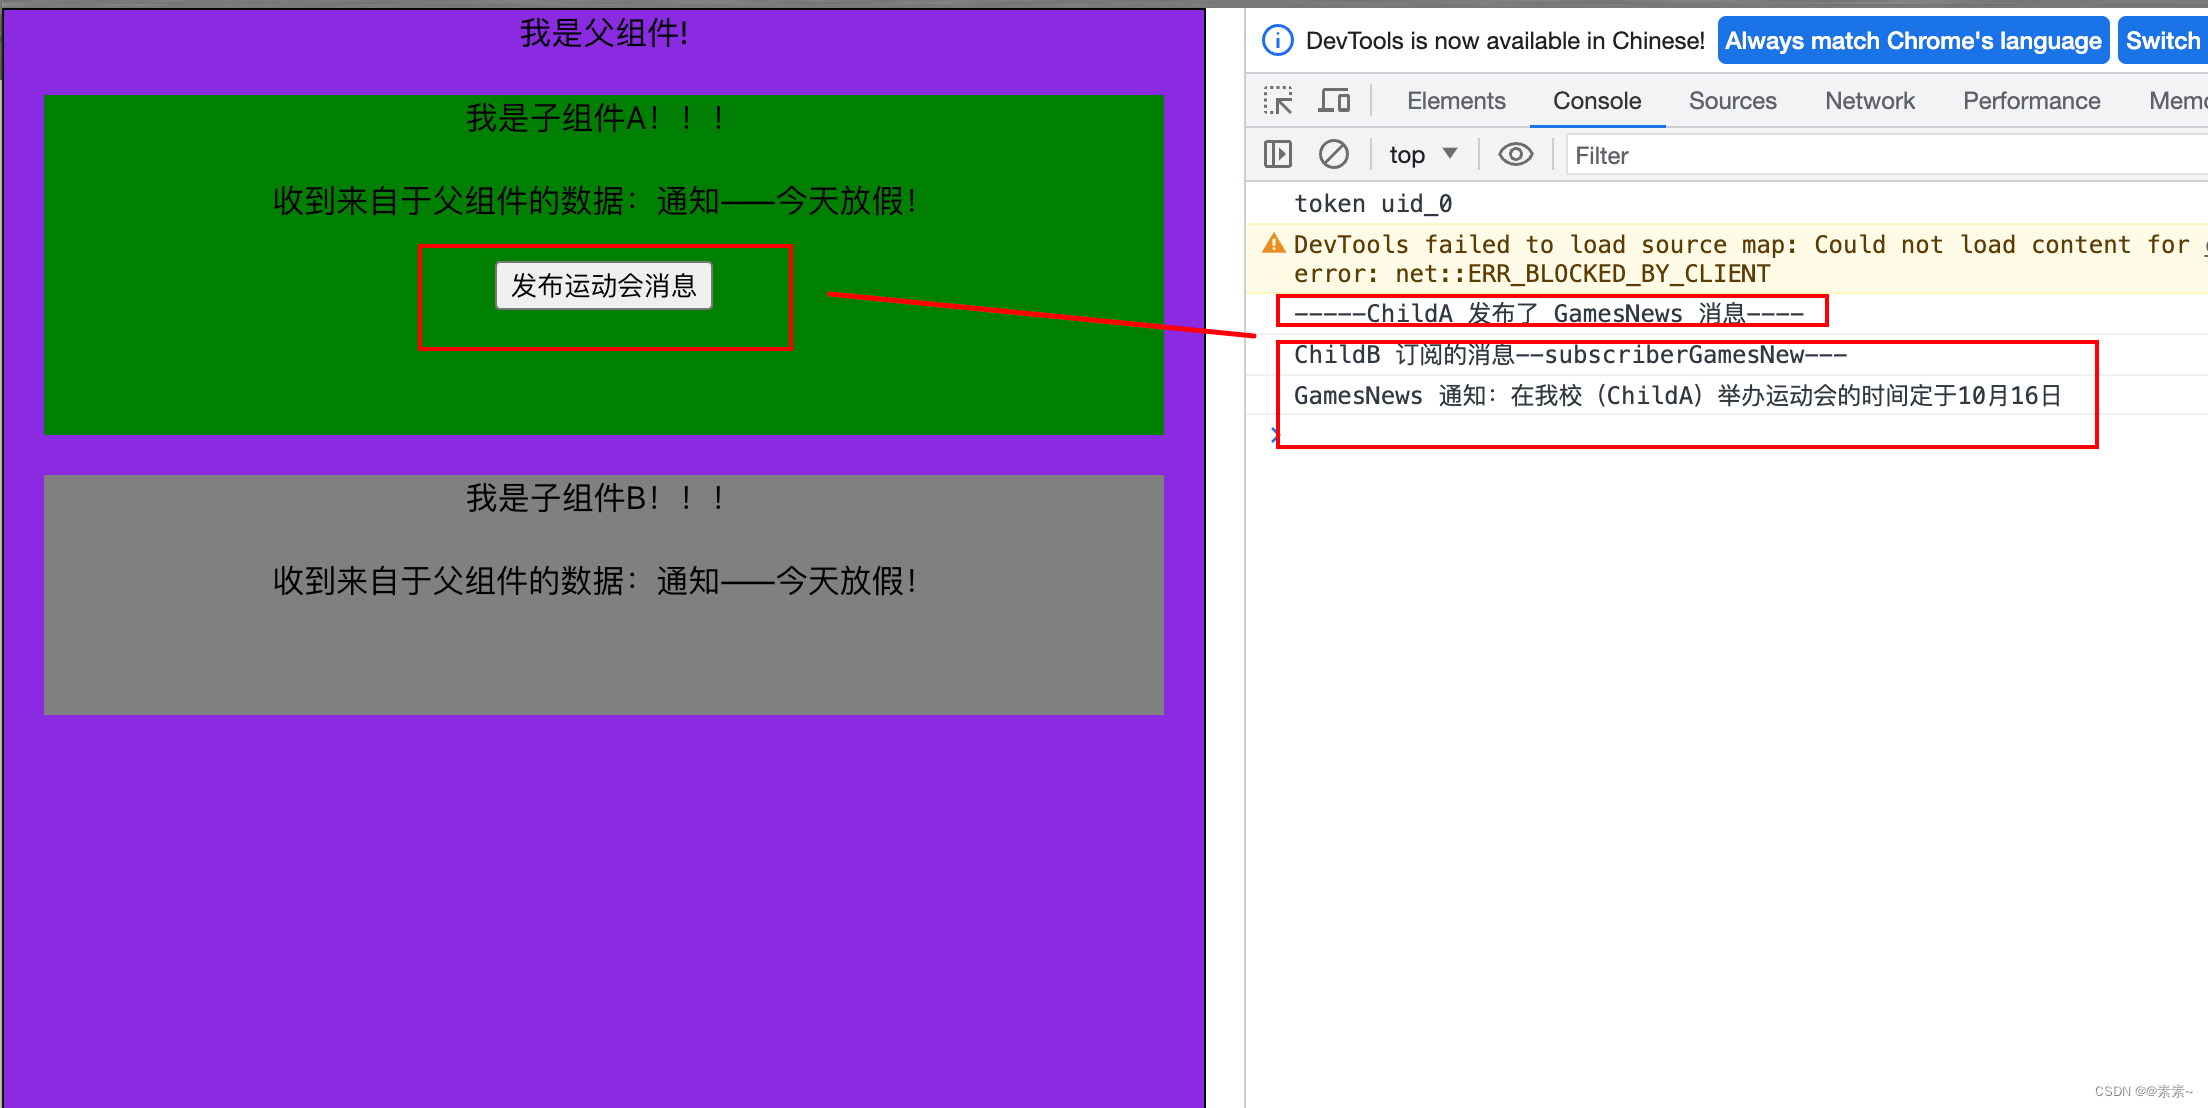The image size is (2208, 1108).
Task: Click the inspect element icon
Action: [x=1278, y=100]
